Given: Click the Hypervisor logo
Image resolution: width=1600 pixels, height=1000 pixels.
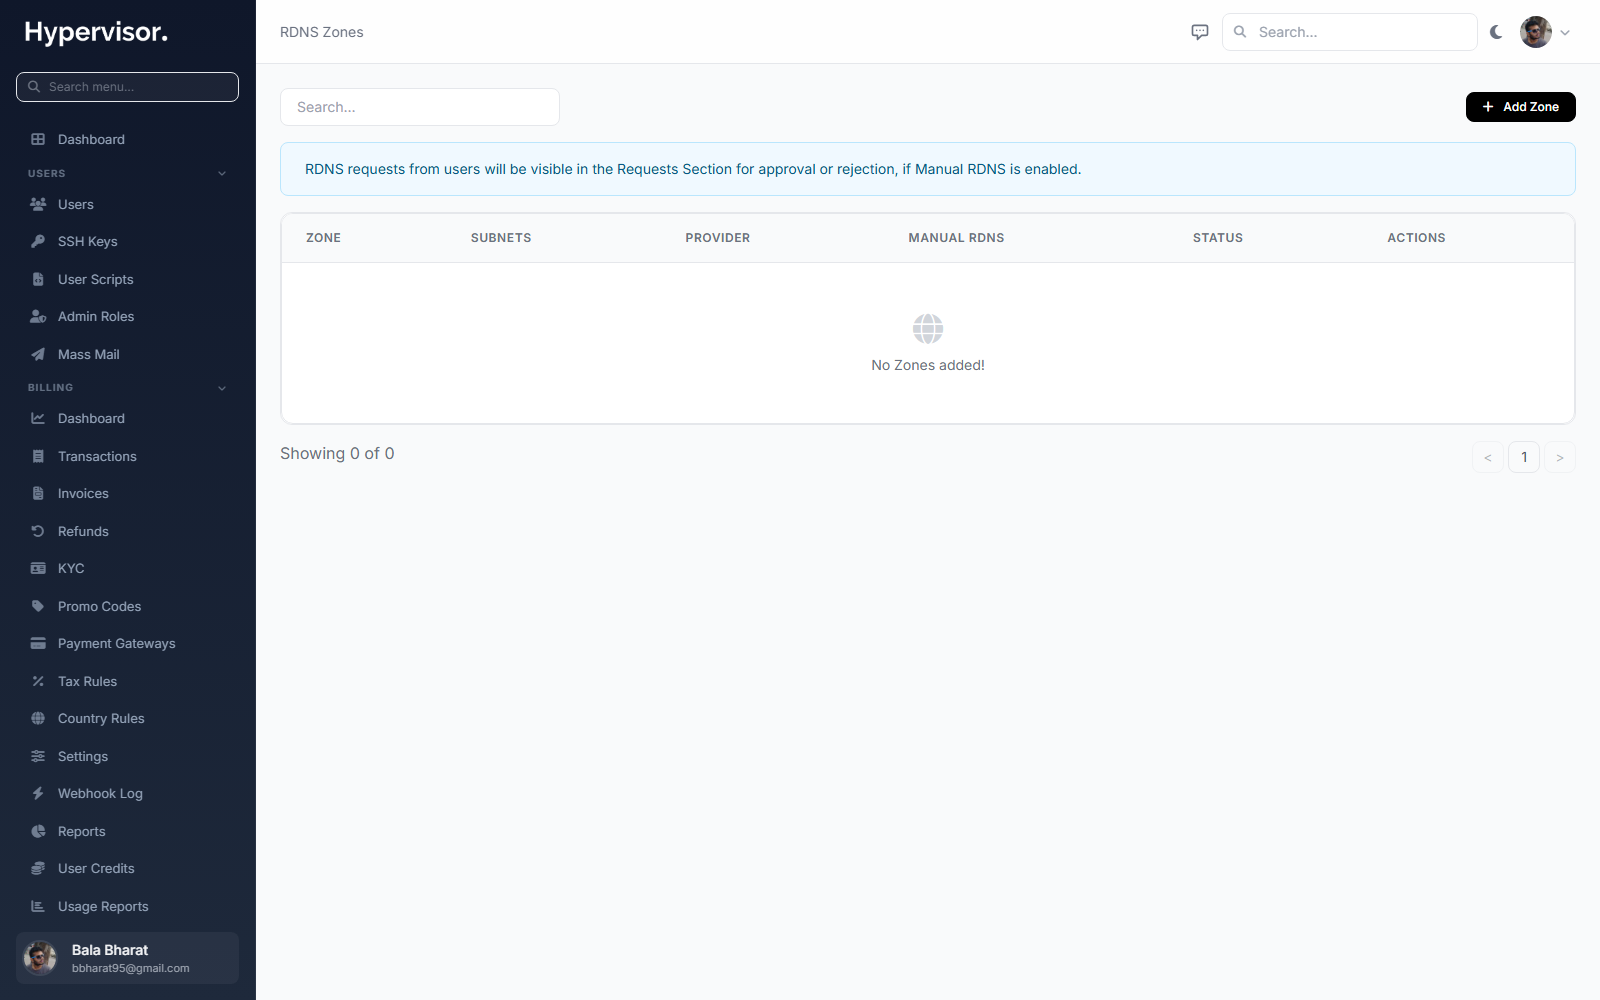Looking at the screenshot, I should click(96, 32).
